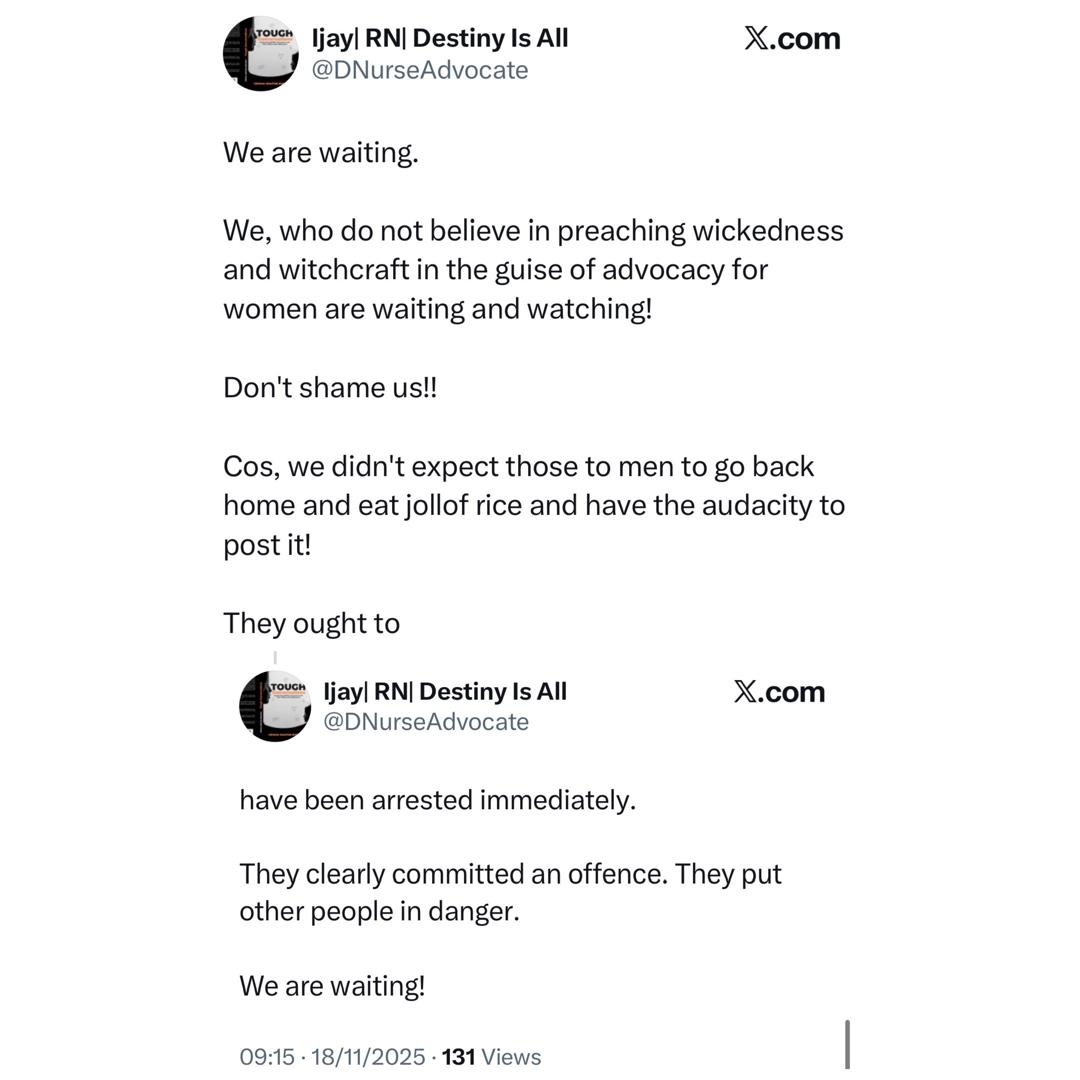This screenshot has width=1080, height=1080.
Task: Click the vertical scrollbar beside the Views row
Action: [x=848, y=1045]
